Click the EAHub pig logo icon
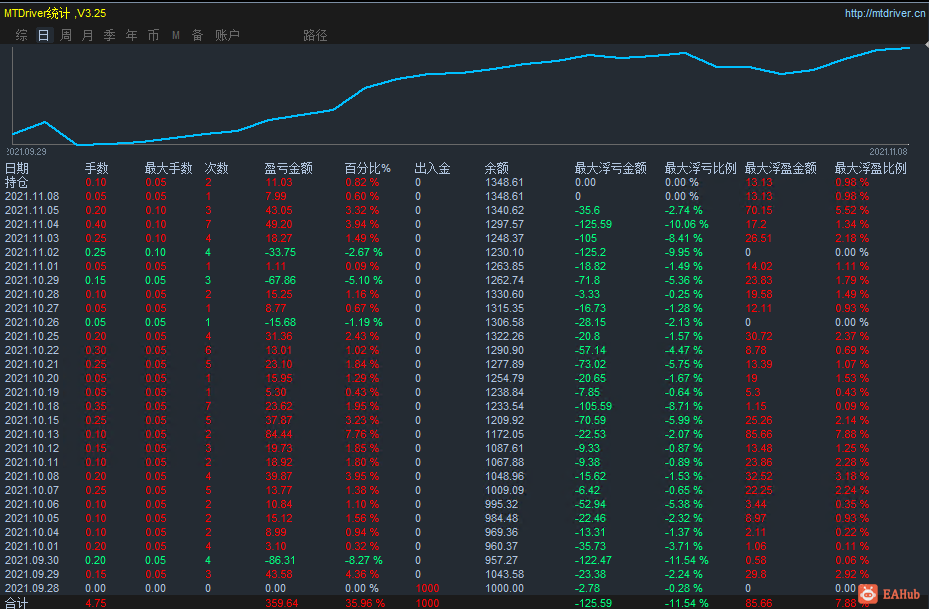The image size is (929, 609). [x=869, y=593]
